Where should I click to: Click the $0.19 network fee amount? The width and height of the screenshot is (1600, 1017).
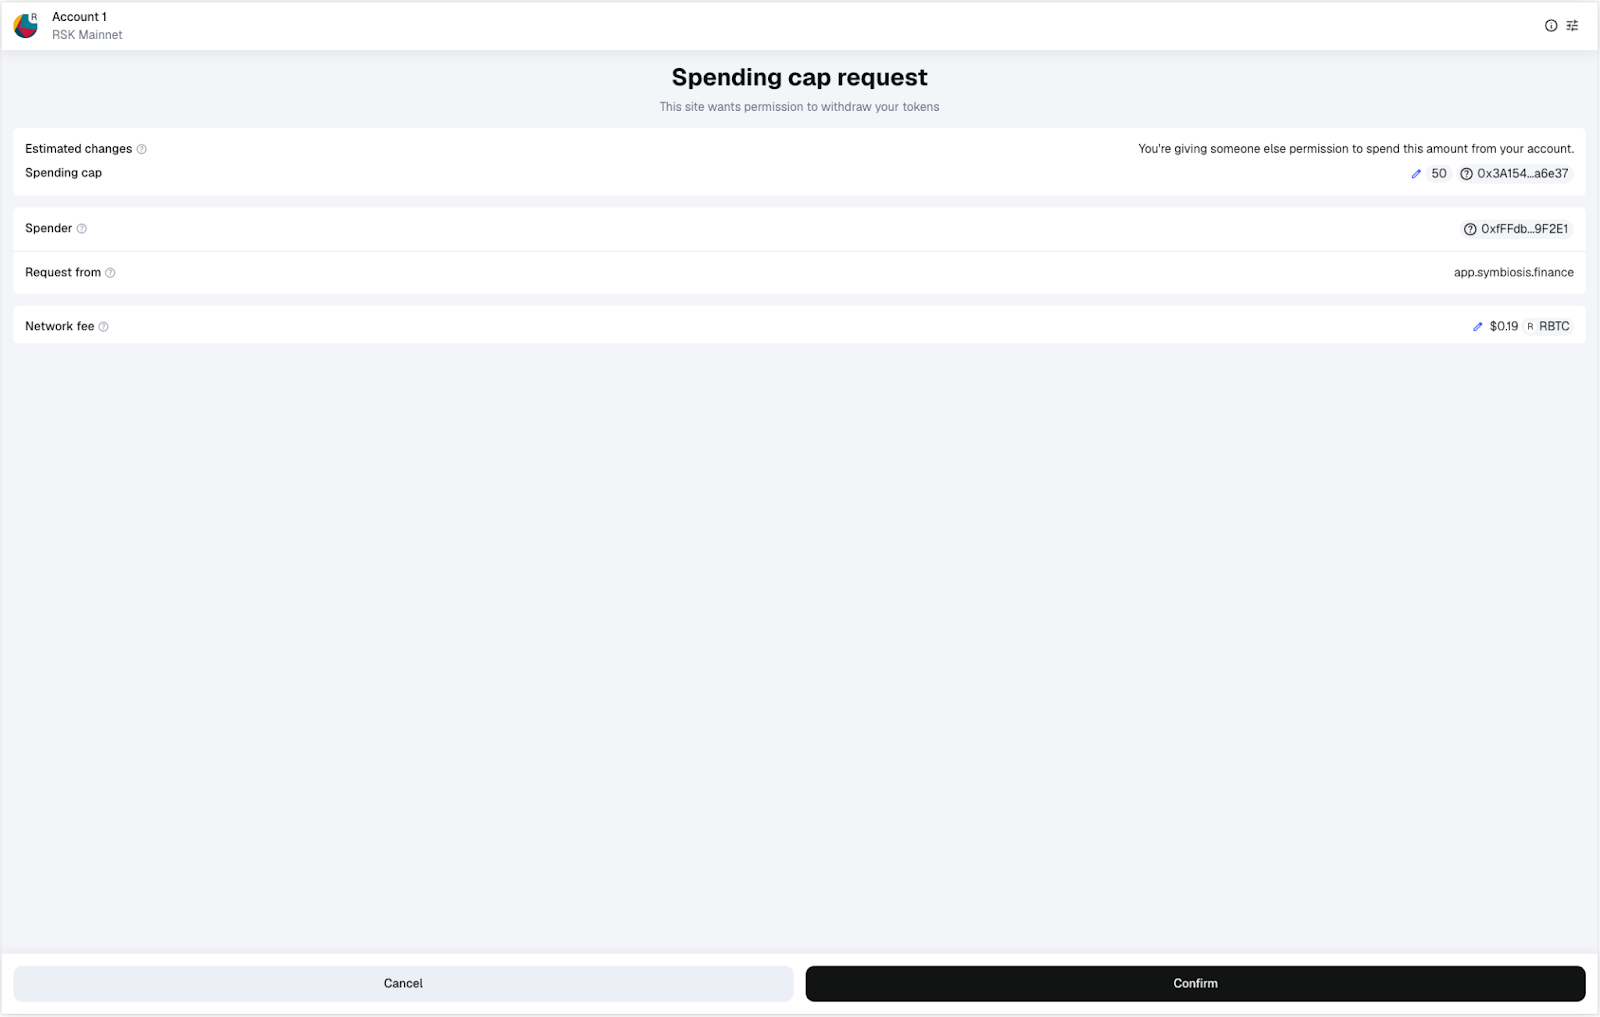click(1502, 326)
